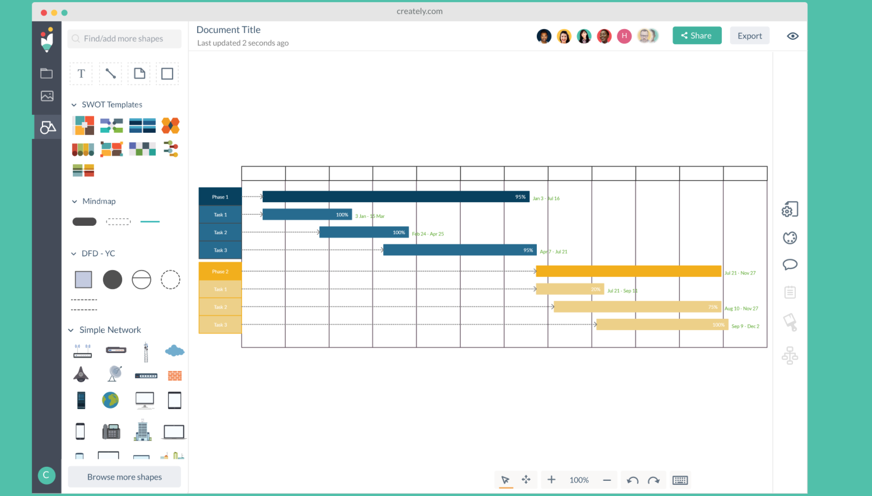Select the Note/page shape tool
Image resolution: width=872 pixels, height=496 pixels.
[x=139, y=73]
